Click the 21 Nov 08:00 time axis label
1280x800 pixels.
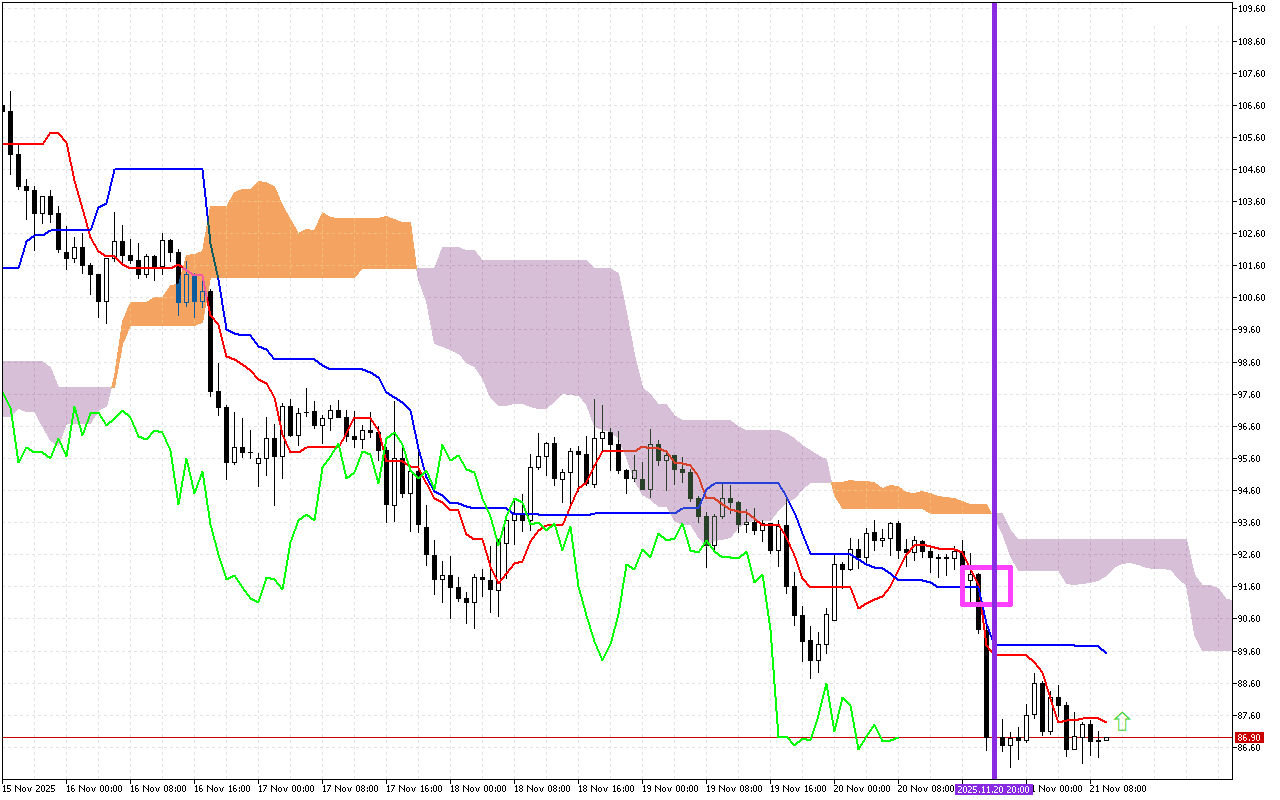[x=1117, y=789]
